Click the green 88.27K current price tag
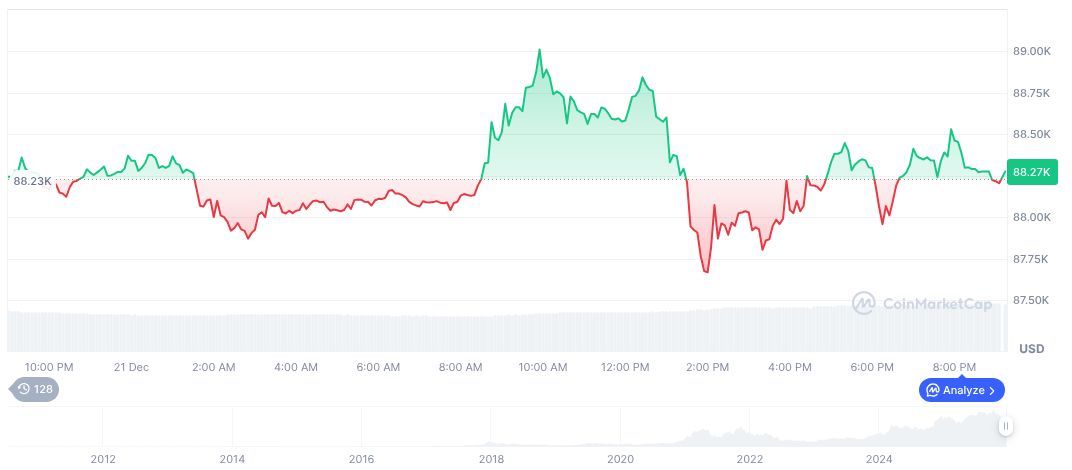 [1031, 172]
